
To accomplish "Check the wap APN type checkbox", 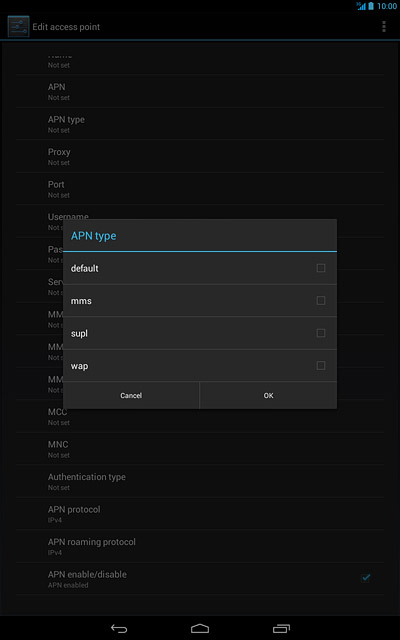I will click(321, 366).
